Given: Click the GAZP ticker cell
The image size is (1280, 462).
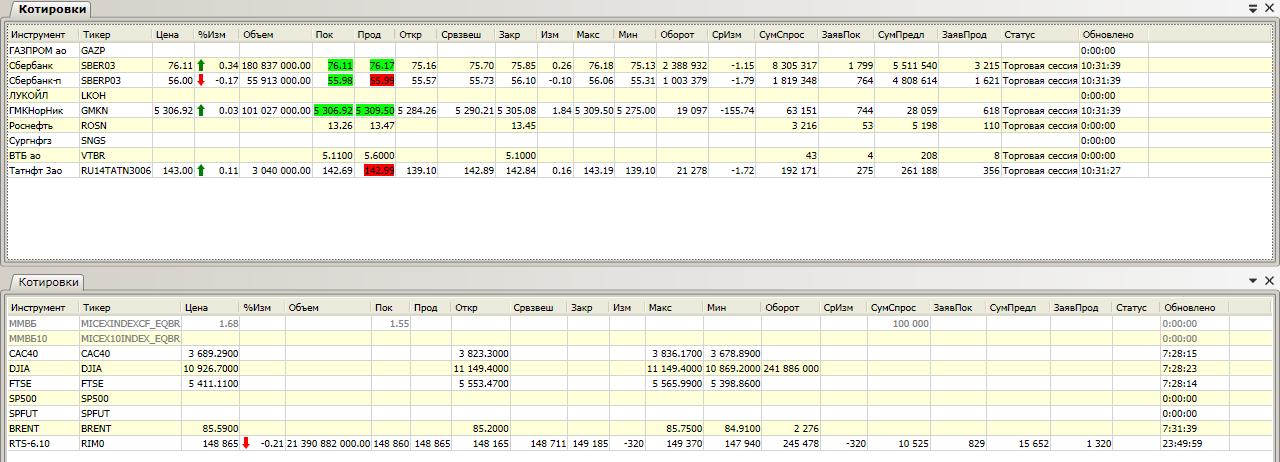Looking at the screenshot, I should click(115, 49).
